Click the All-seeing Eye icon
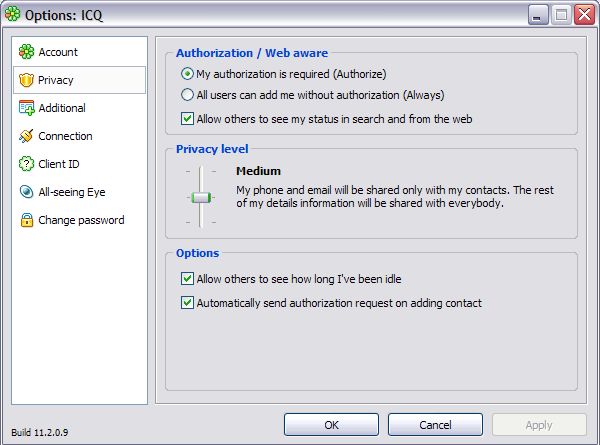This screenshot has width=600, height=445. pyautogui.click(x=26, y=192)
